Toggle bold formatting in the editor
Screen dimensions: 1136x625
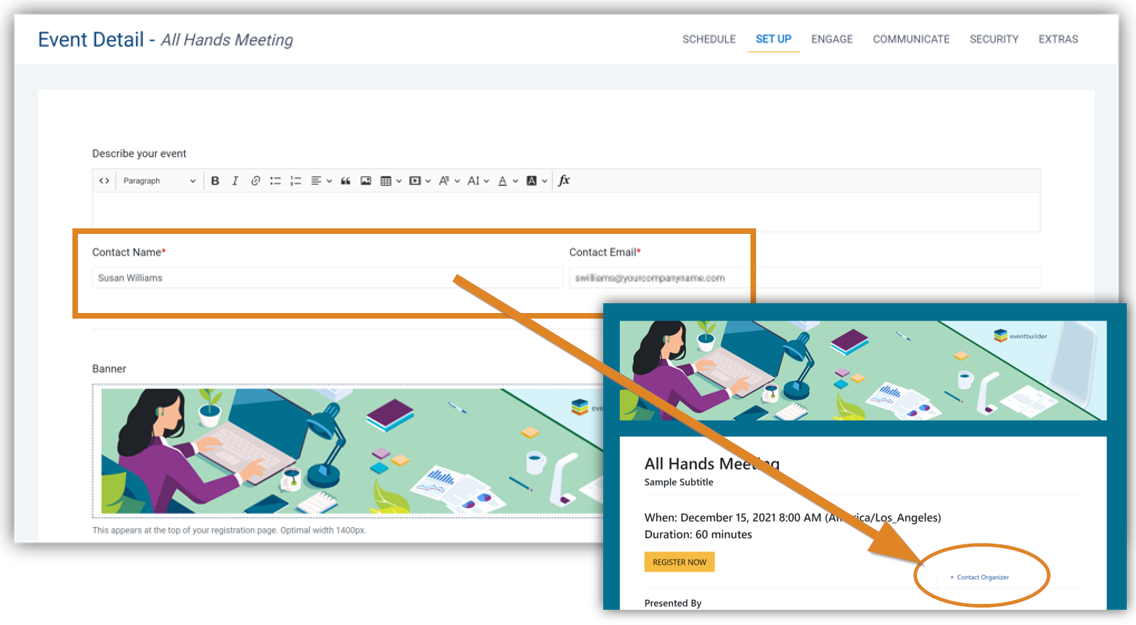point(215,181)
